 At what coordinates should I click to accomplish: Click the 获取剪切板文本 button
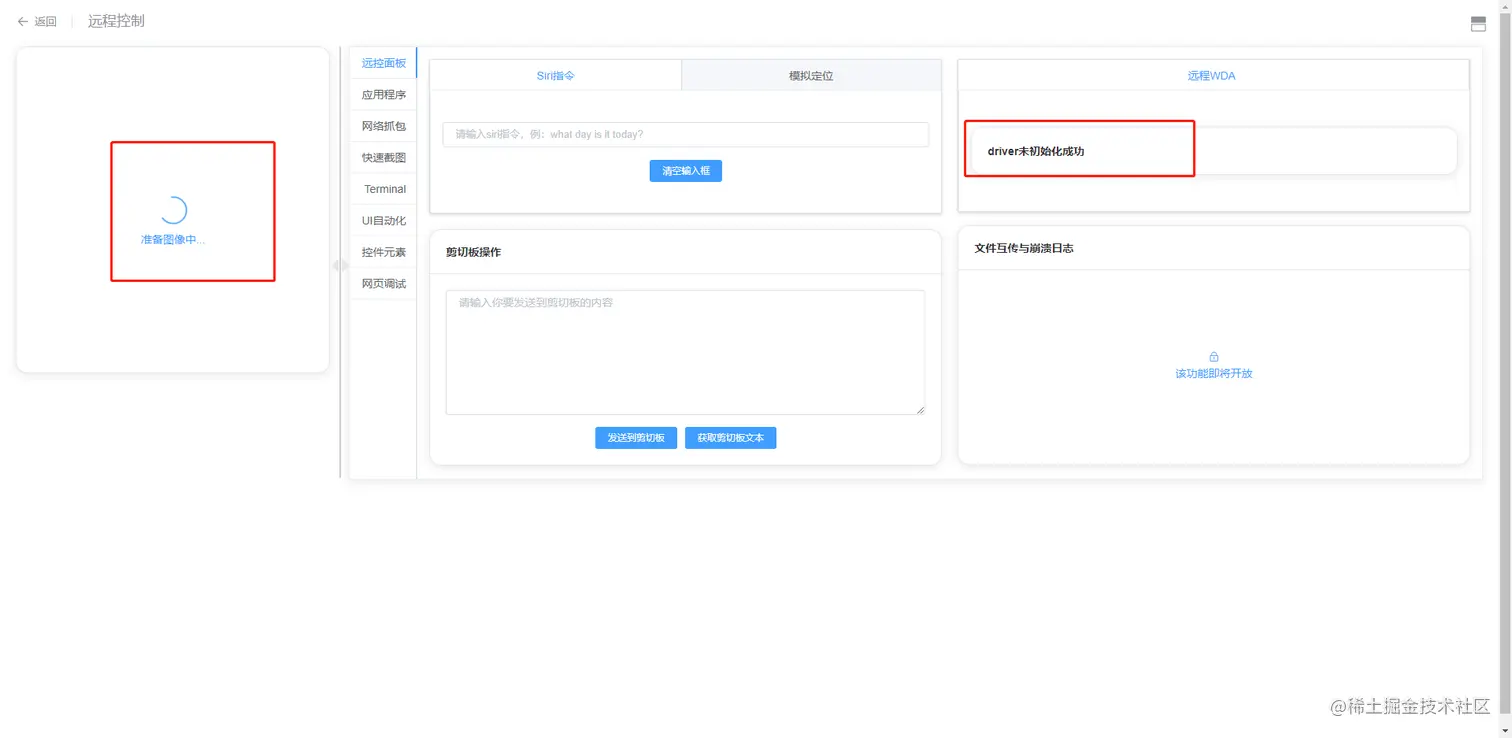pos(731,438)
